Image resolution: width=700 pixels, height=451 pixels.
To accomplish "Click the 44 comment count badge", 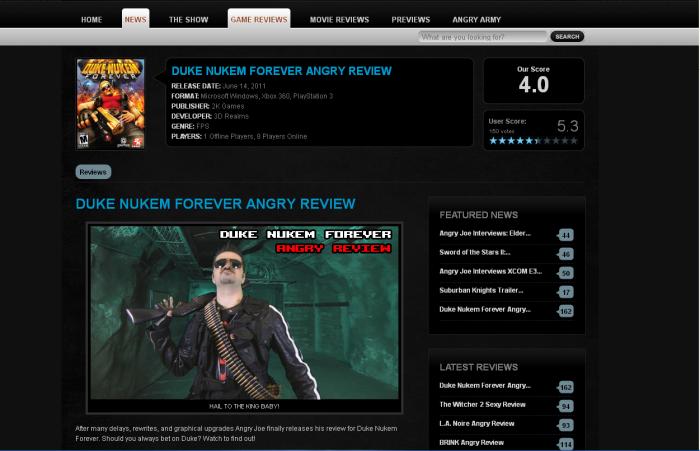I will [566, 235].
